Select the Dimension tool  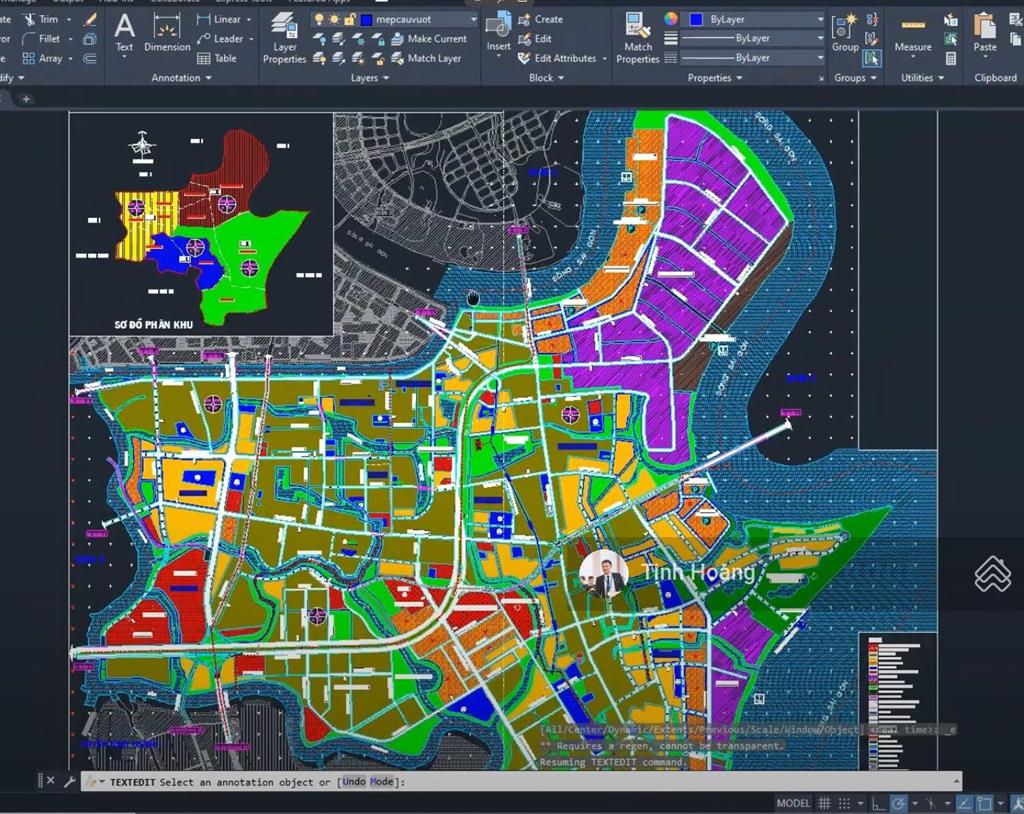click(x=167, y=33)
